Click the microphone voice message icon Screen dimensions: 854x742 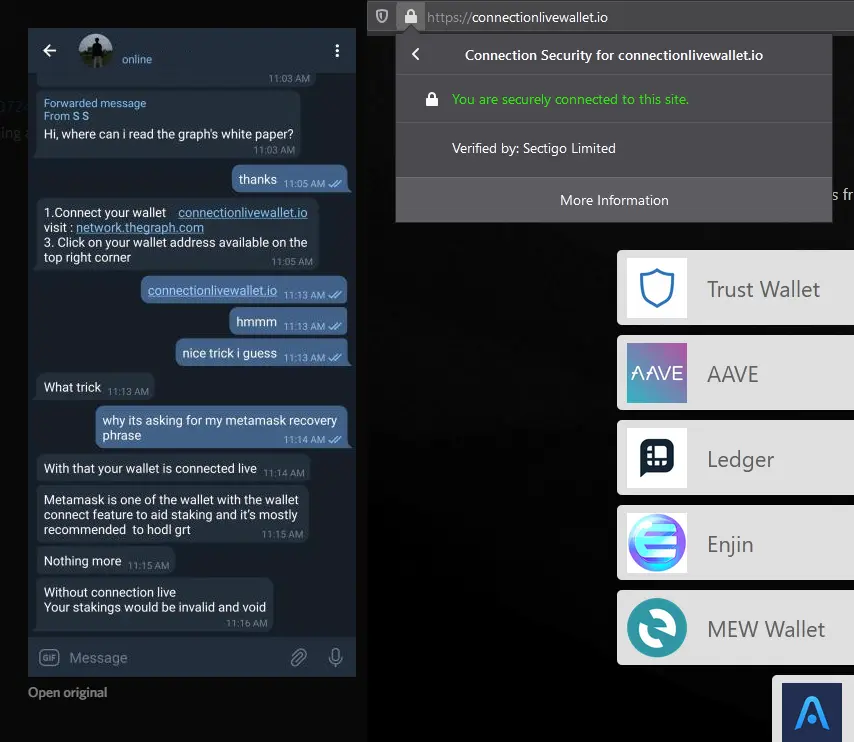(336, 658)
